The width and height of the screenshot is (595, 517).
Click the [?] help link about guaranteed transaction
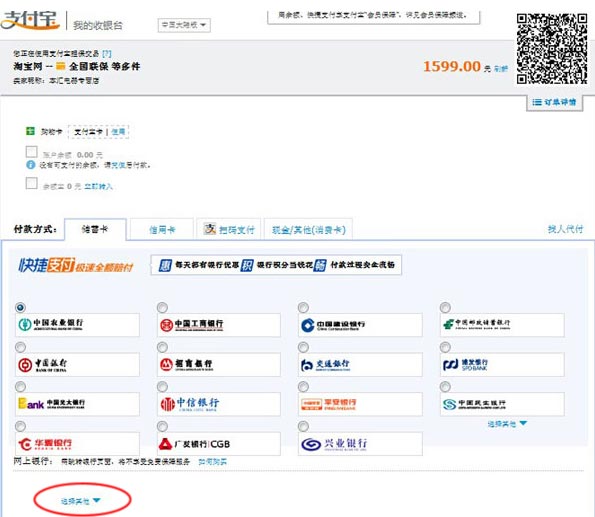pos(107,54)
